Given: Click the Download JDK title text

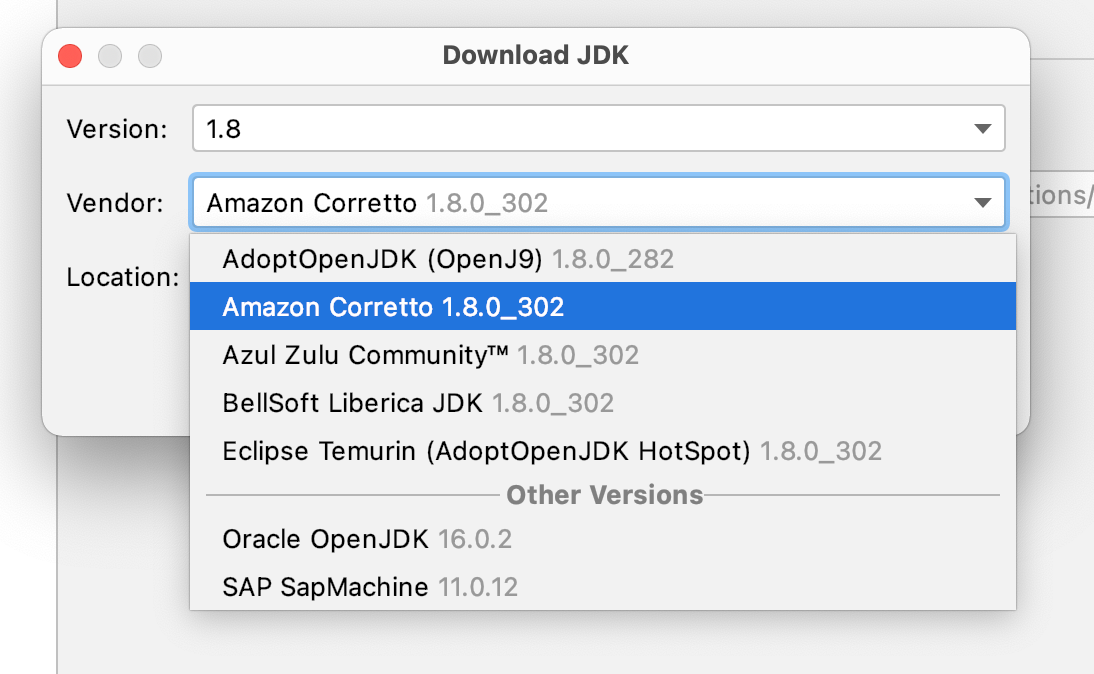Looking at the screenshot, I should click(x=535, y=55).
